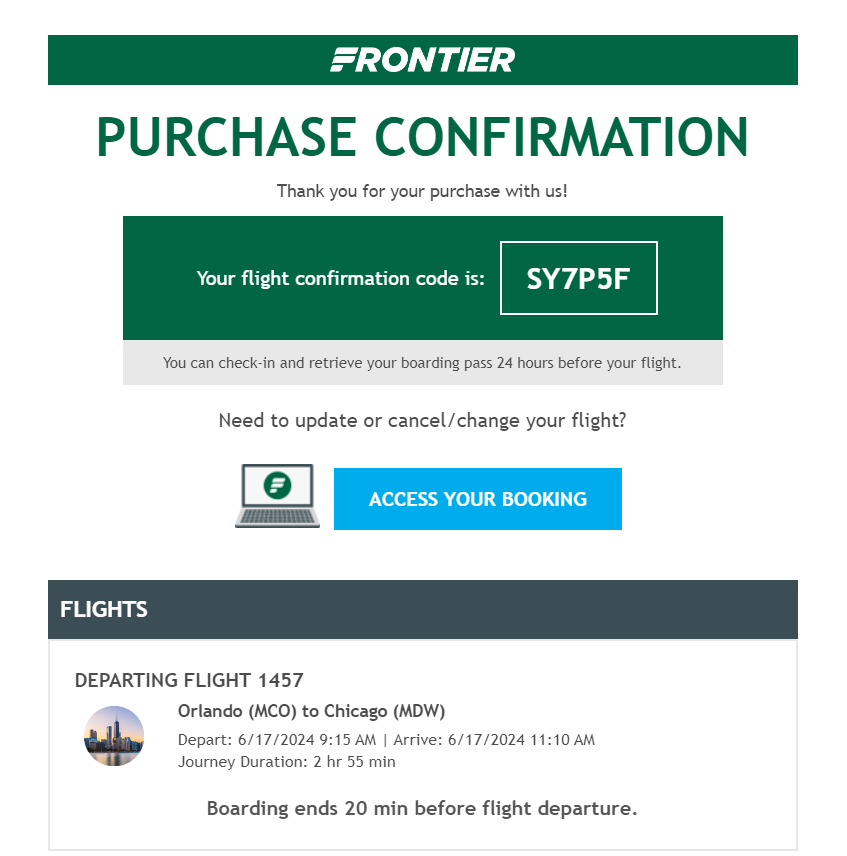Open the ACCESS YOUR BOOKING button
The height and width of the screenshot is (856, 847).
(x=478, y=498)
